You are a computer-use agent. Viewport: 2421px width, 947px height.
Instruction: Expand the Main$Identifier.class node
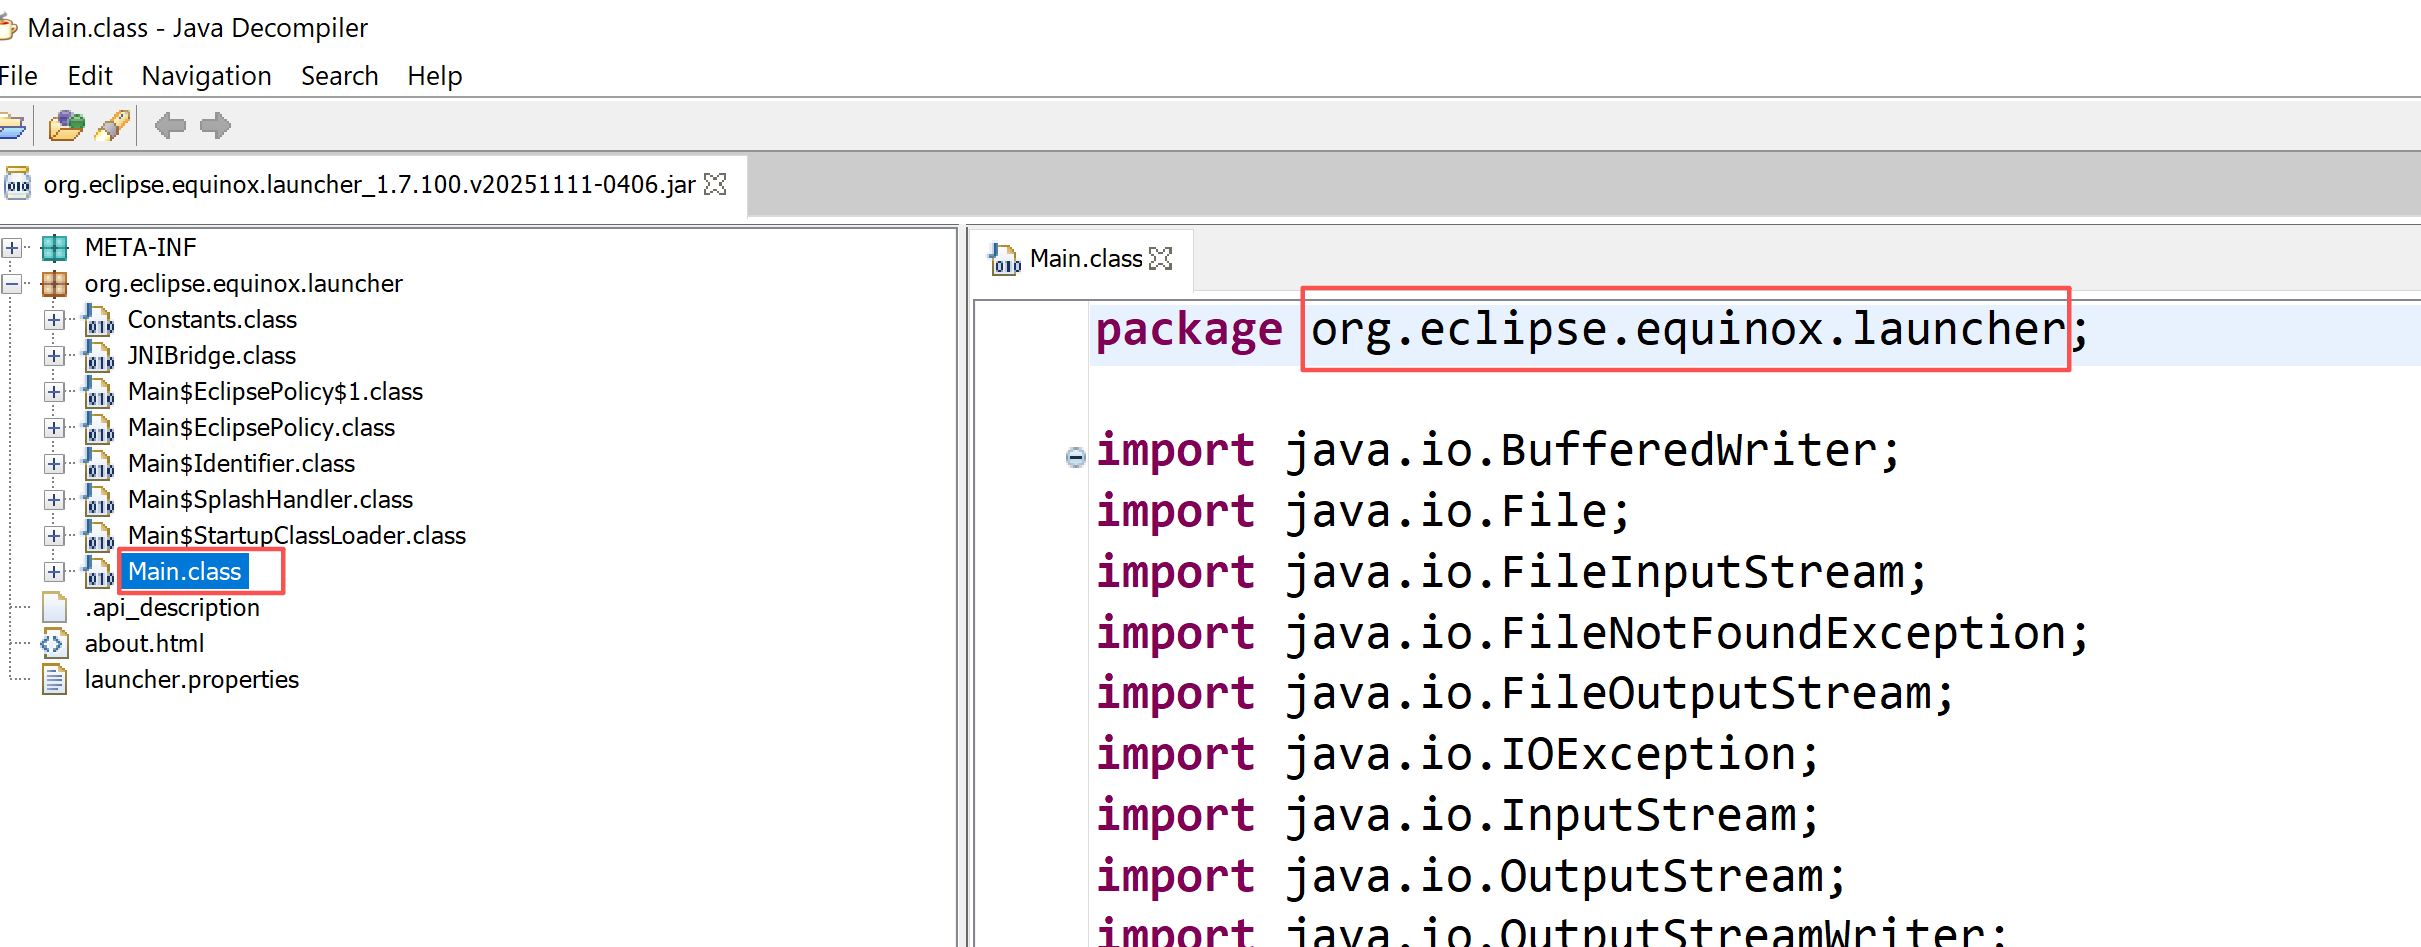pos(54,464)
